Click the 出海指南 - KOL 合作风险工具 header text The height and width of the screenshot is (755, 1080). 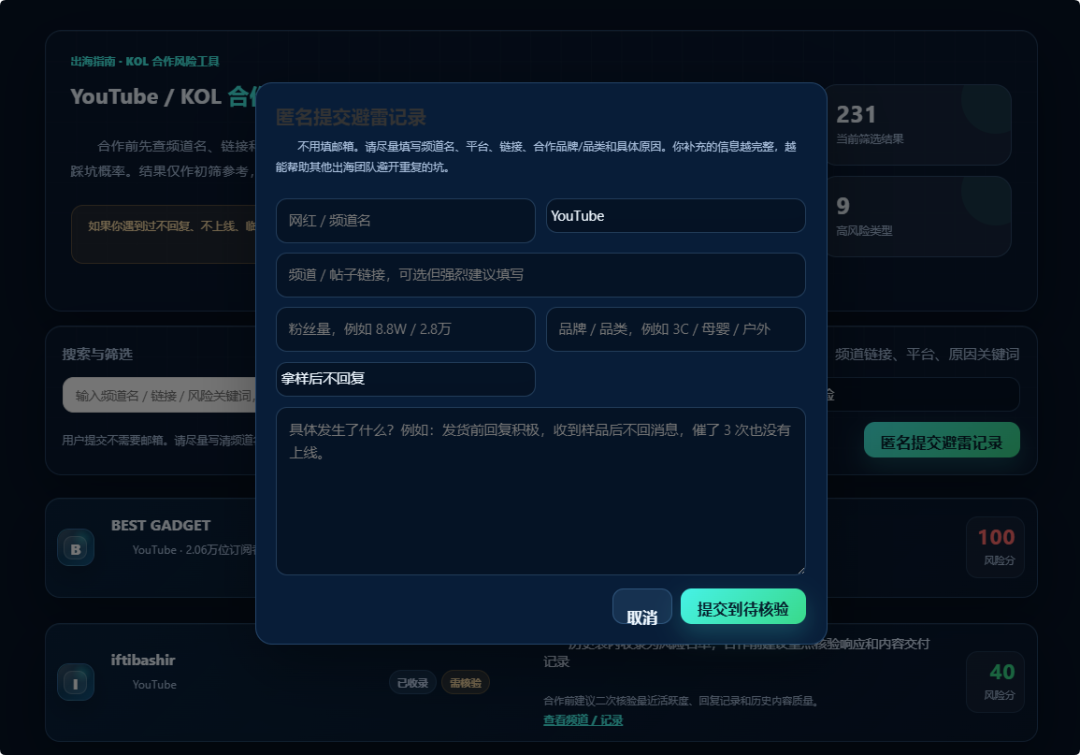pyautogui.click(x=145, y=61)
